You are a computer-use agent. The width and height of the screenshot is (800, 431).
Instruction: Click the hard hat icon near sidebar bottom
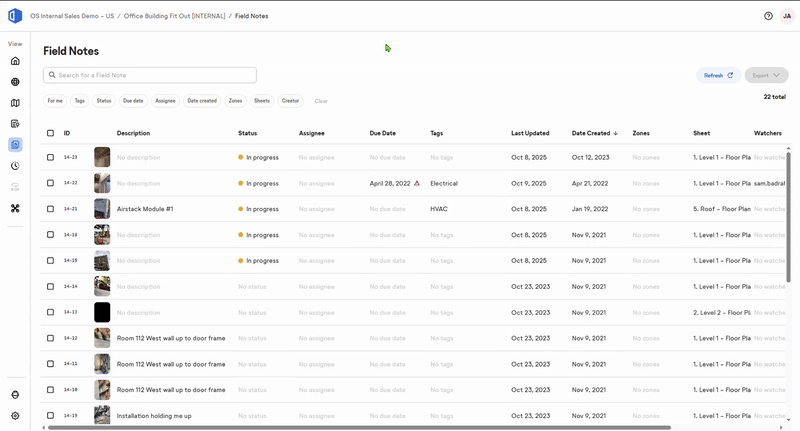(x=15, y=395)
